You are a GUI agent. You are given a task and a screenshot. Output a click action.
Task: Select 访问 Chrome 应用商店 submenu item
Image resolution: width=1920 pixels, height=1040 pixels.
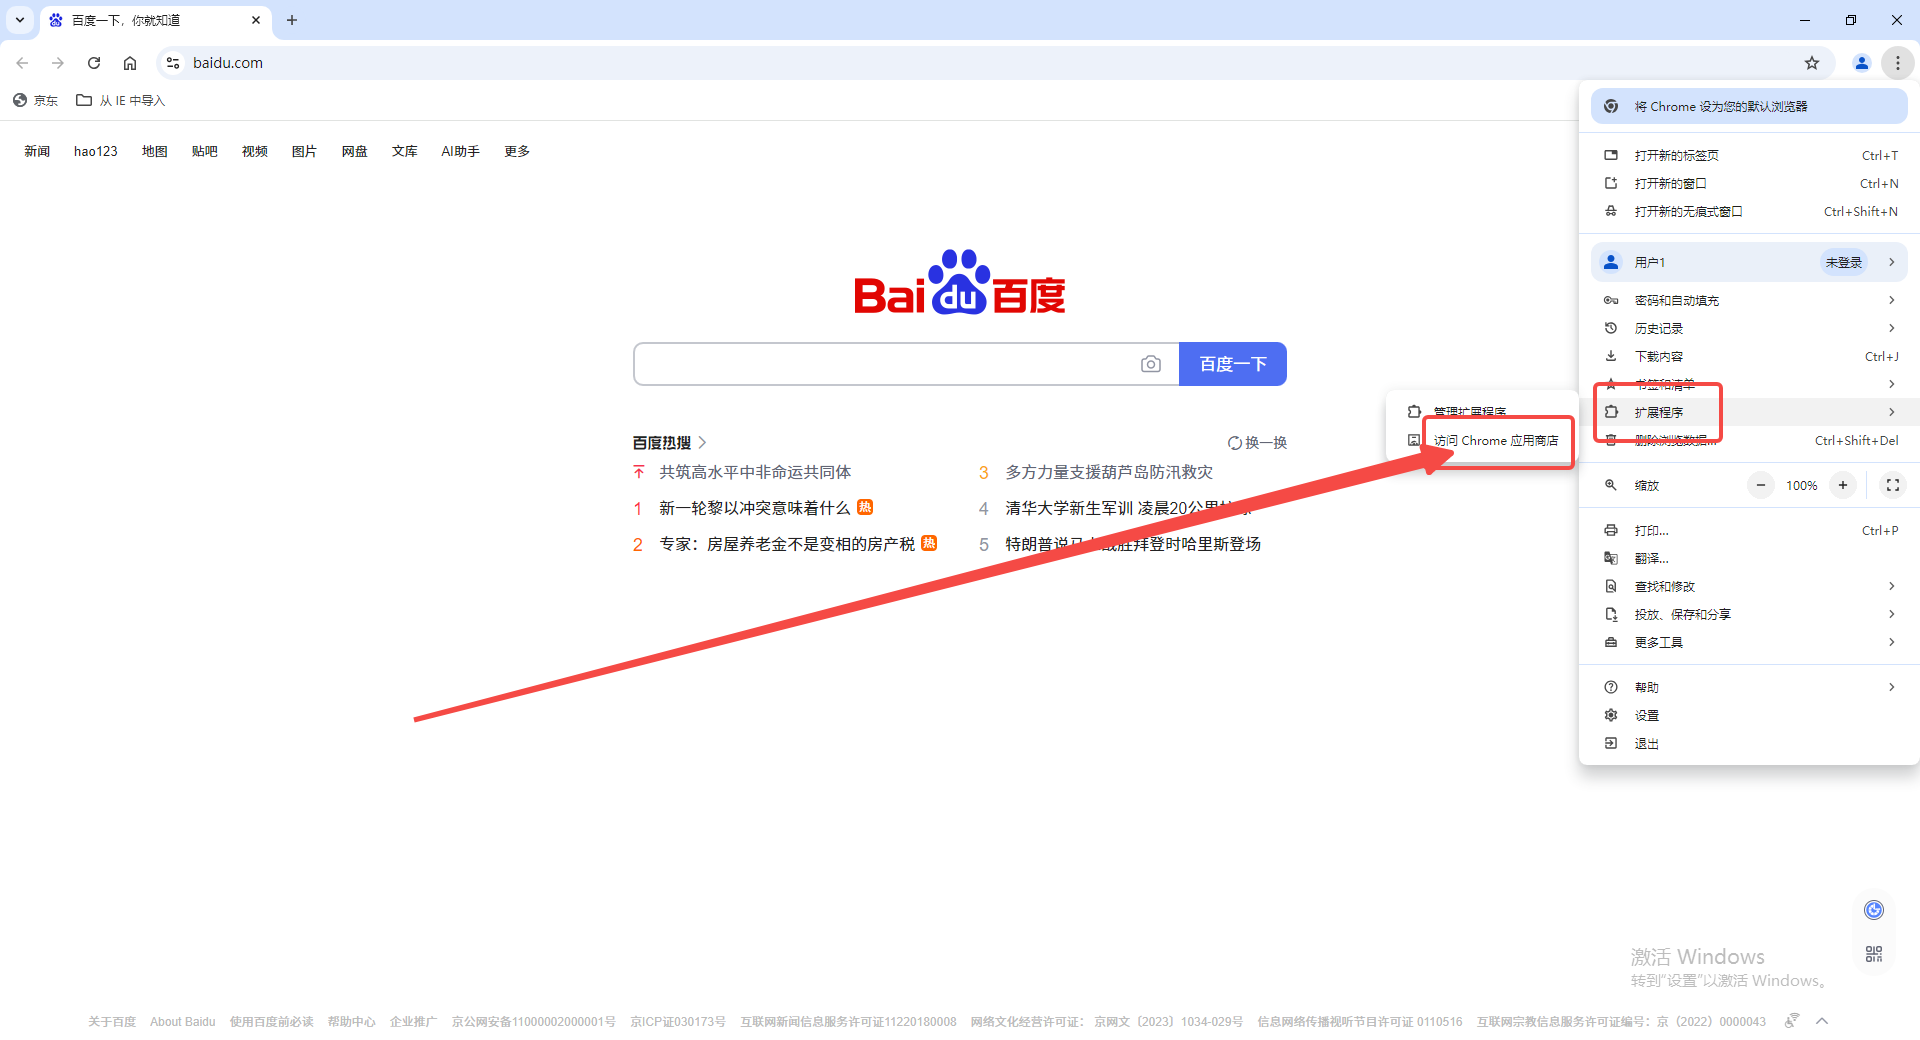[x=1482, y=440]
